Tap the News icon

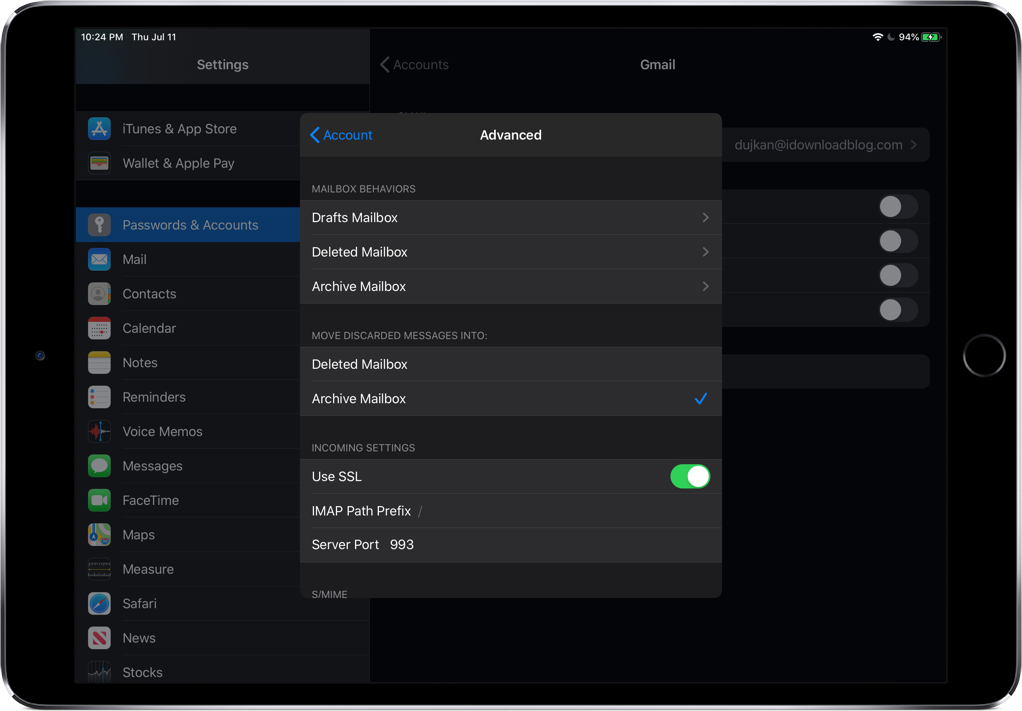click(99, 638)
